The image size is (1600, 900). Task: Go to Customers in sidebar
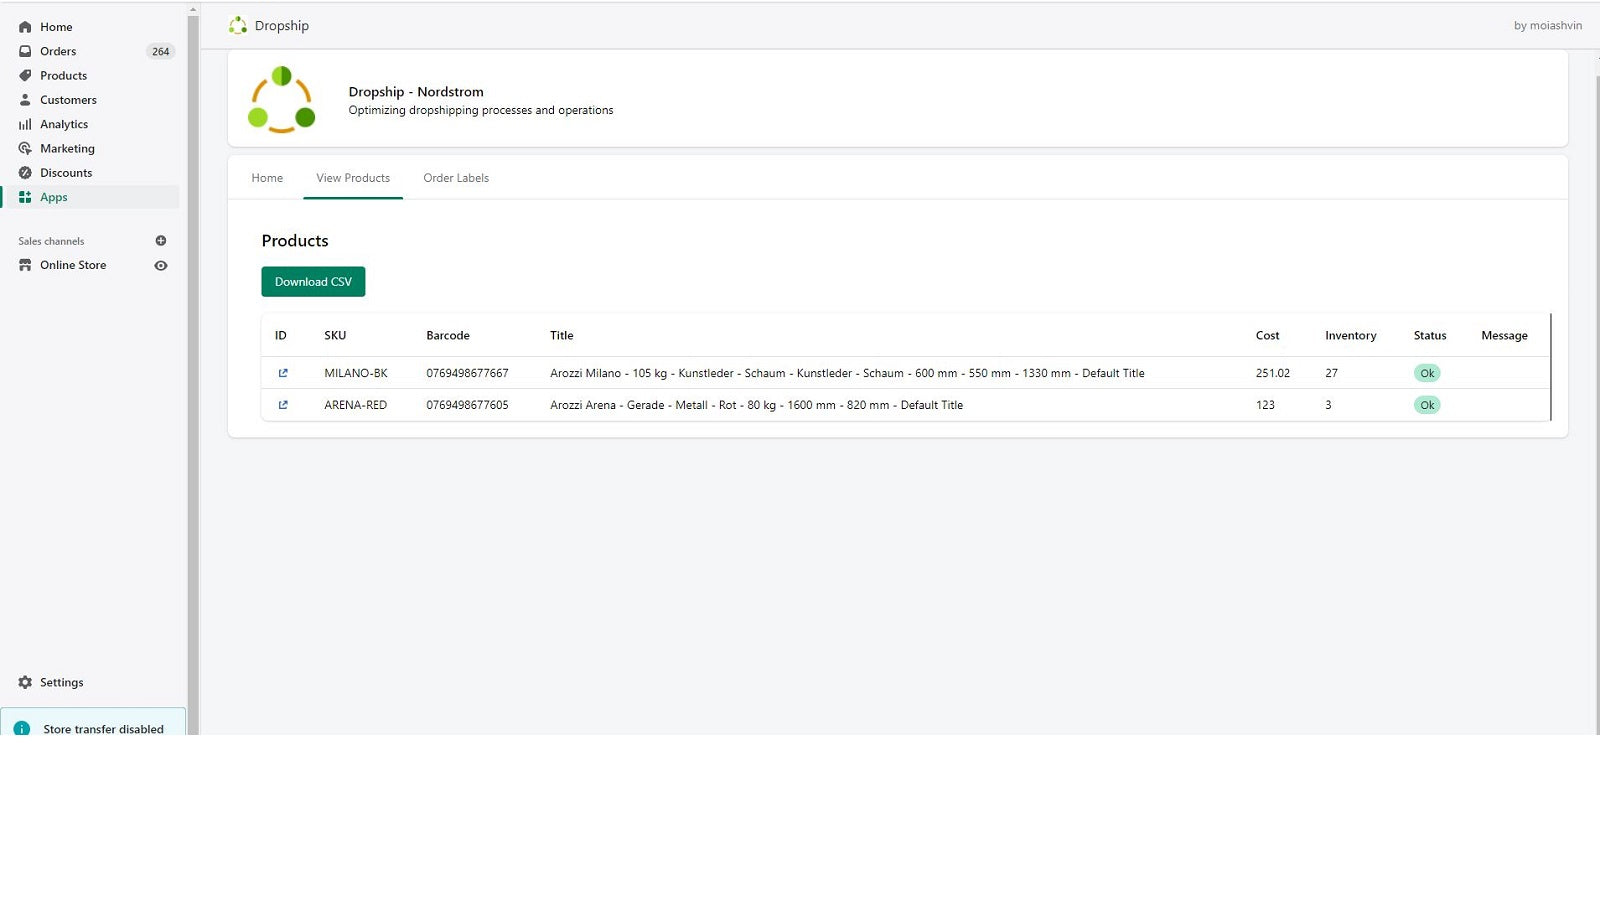pos(68,100)
